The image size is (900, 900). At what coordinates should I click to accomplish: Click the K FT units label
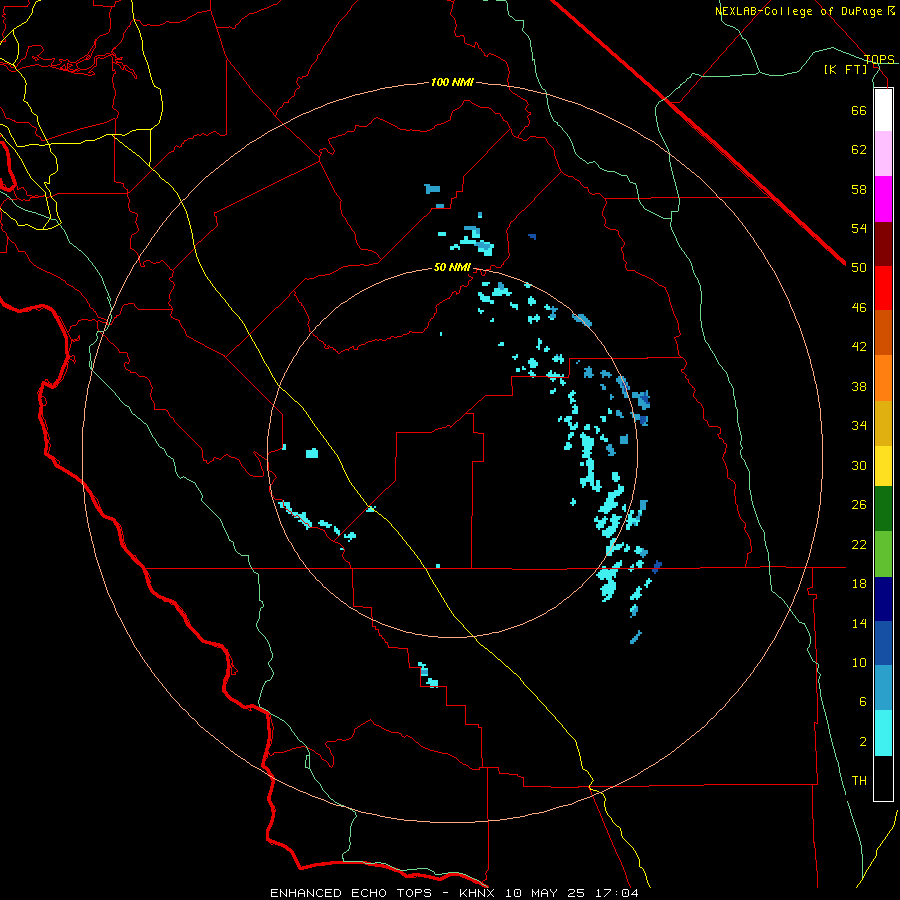[x=845, y=69]
